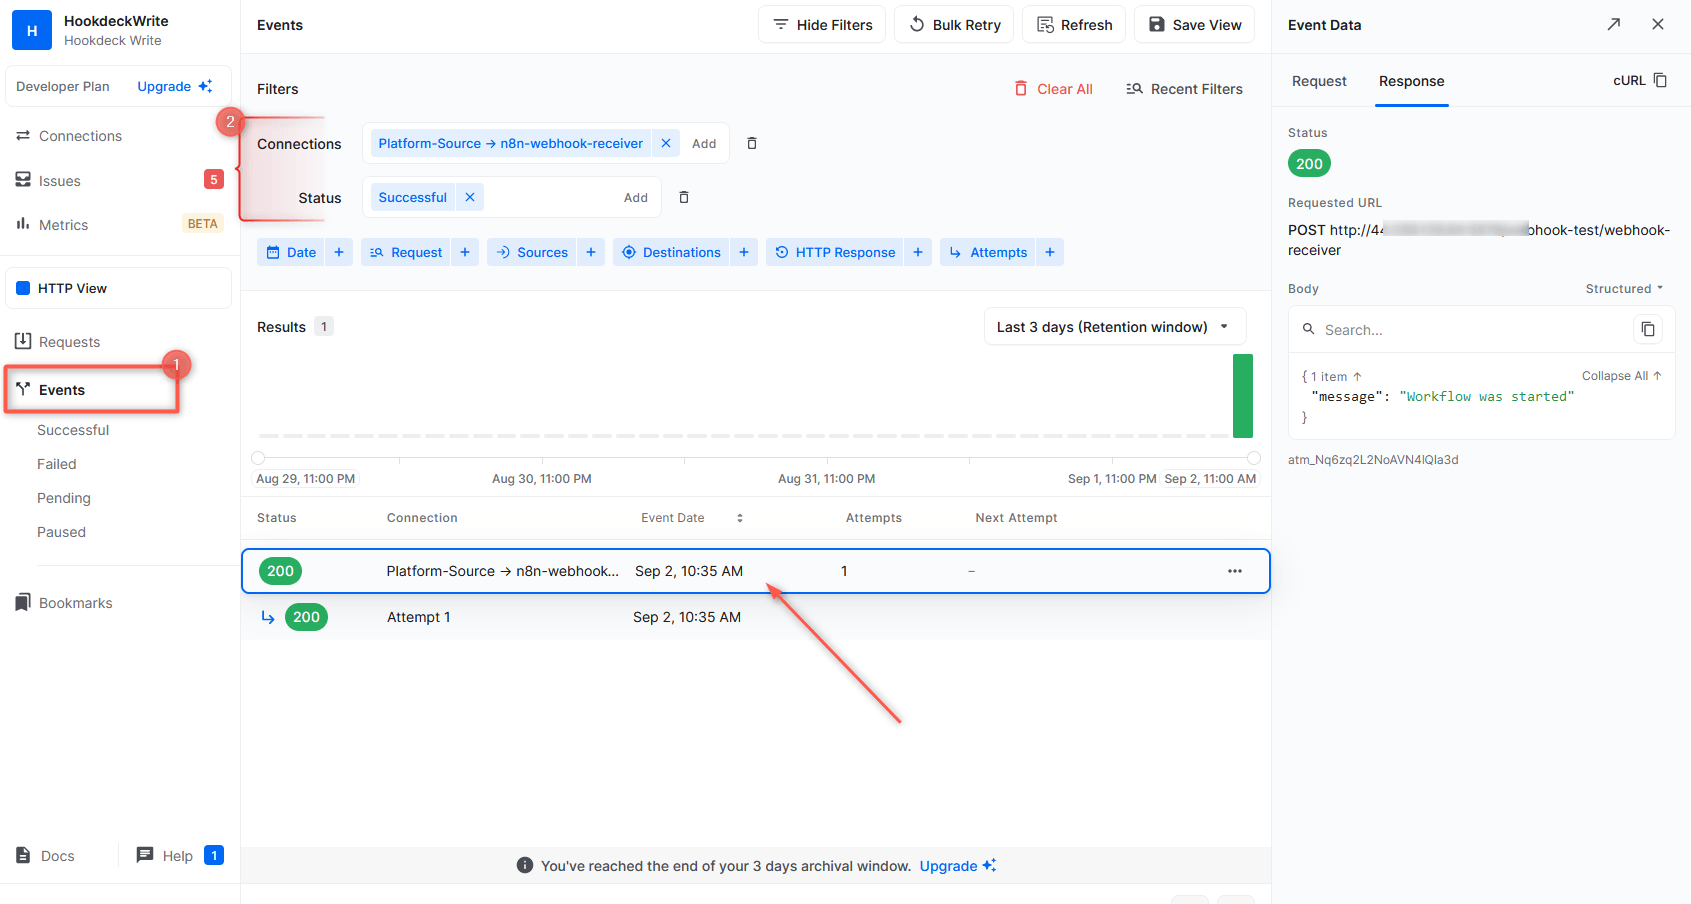Delete the Status filter with trash icon

coord(684,198)
